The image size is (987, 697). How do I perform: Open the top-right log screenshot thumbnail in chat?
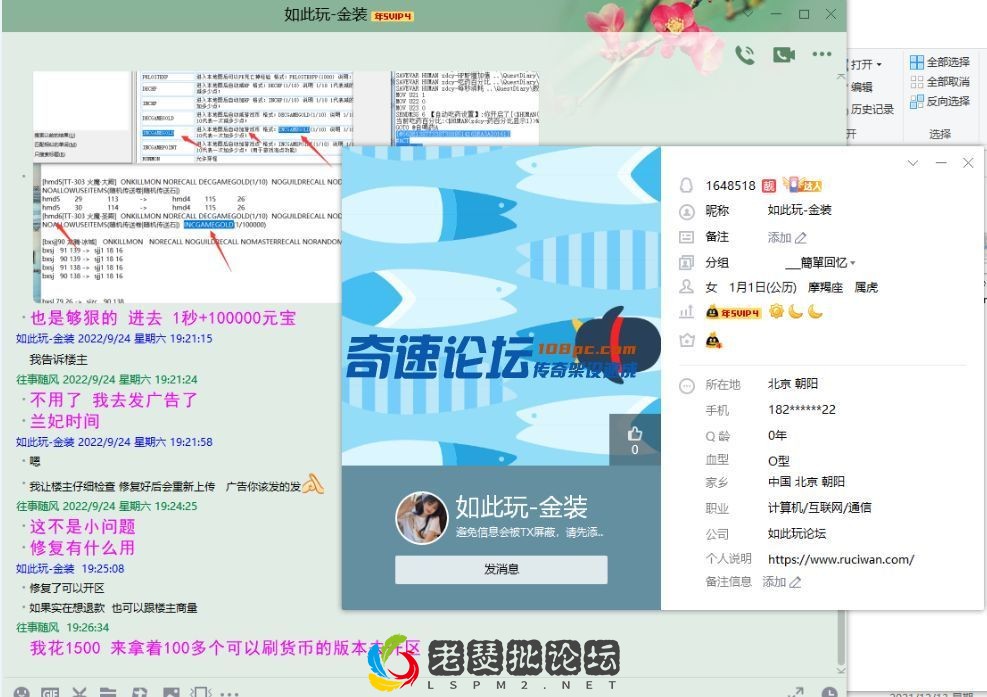pyautogui.click(x=466, y=108)
